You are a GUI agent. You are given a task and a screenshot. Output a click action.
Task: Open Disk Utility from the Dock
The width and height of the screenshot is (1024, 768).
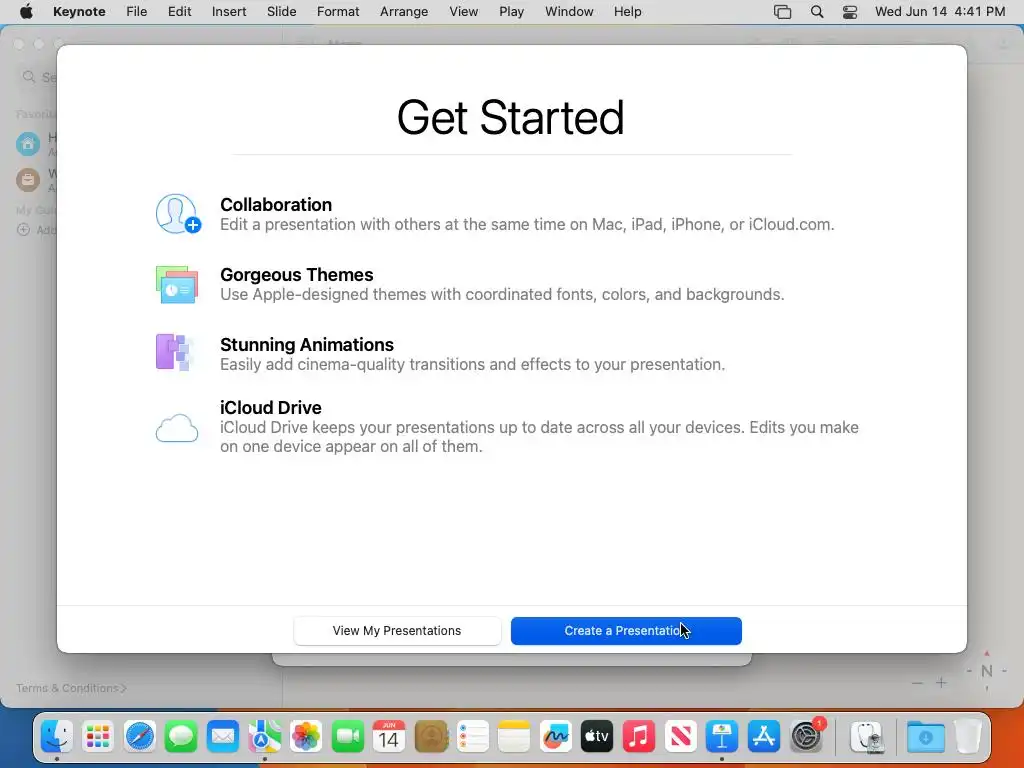point(867,737)
